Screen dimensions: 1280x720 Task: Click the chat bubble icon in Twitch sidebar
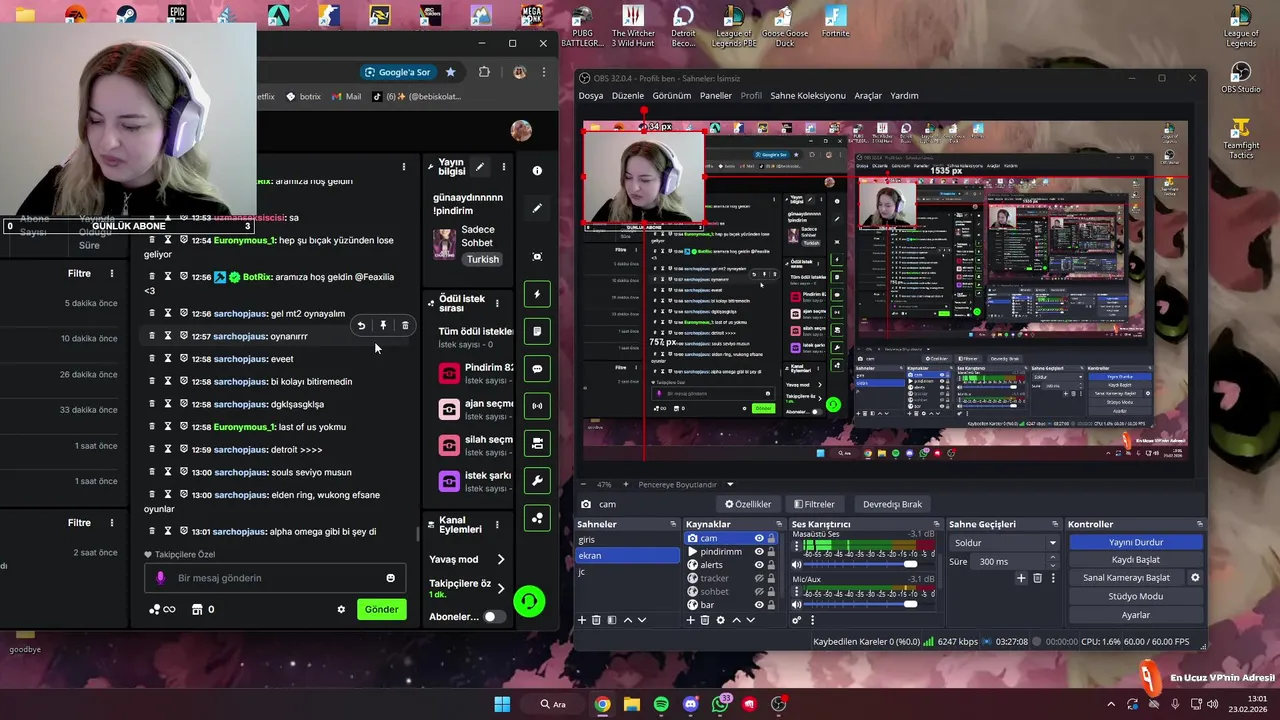pos(537,369)
